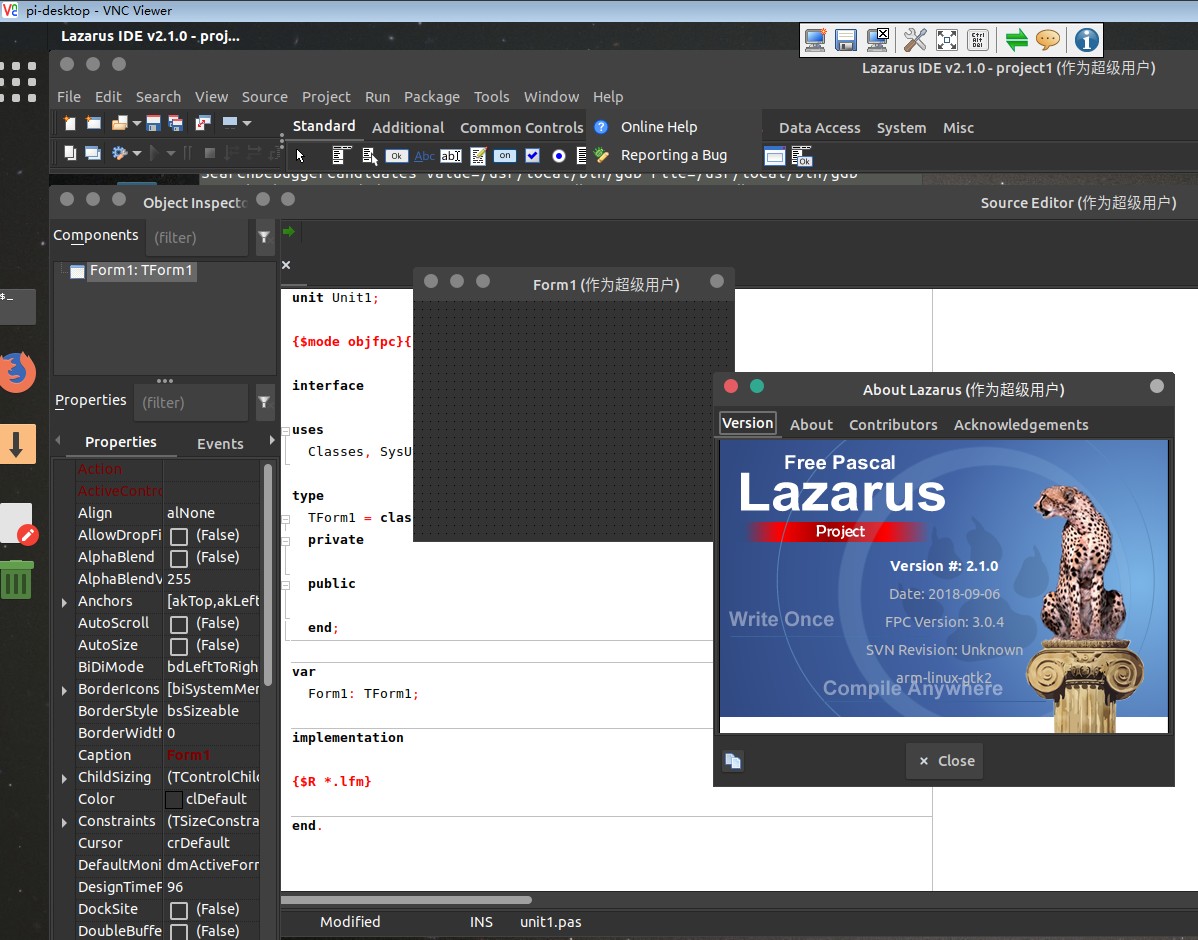The width and height of the screenshot is (1198, 940).
Task: Open the Package menu
Action: click(432, 97)
